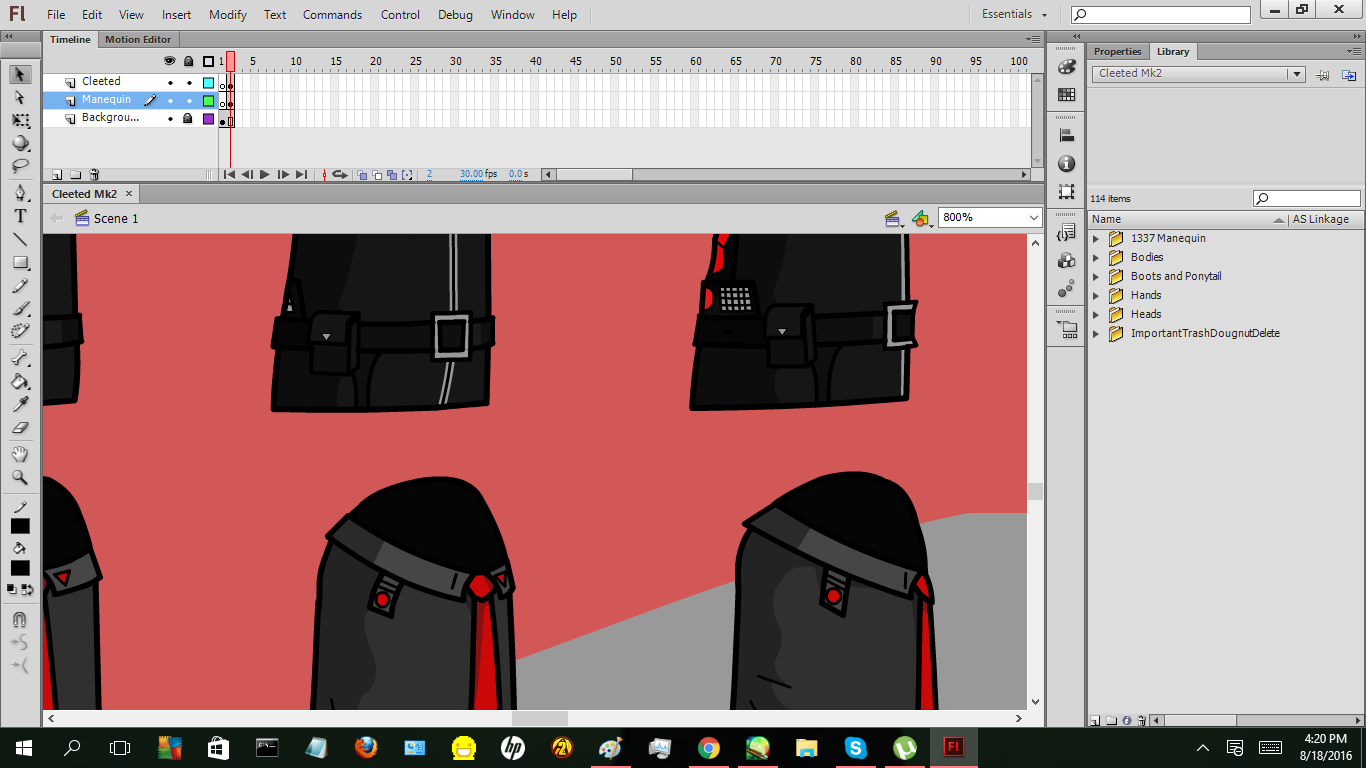Viewport: 1366px width, 768px height.
Task: Click the New Layer icon in timeline
Action: (57, 174)
